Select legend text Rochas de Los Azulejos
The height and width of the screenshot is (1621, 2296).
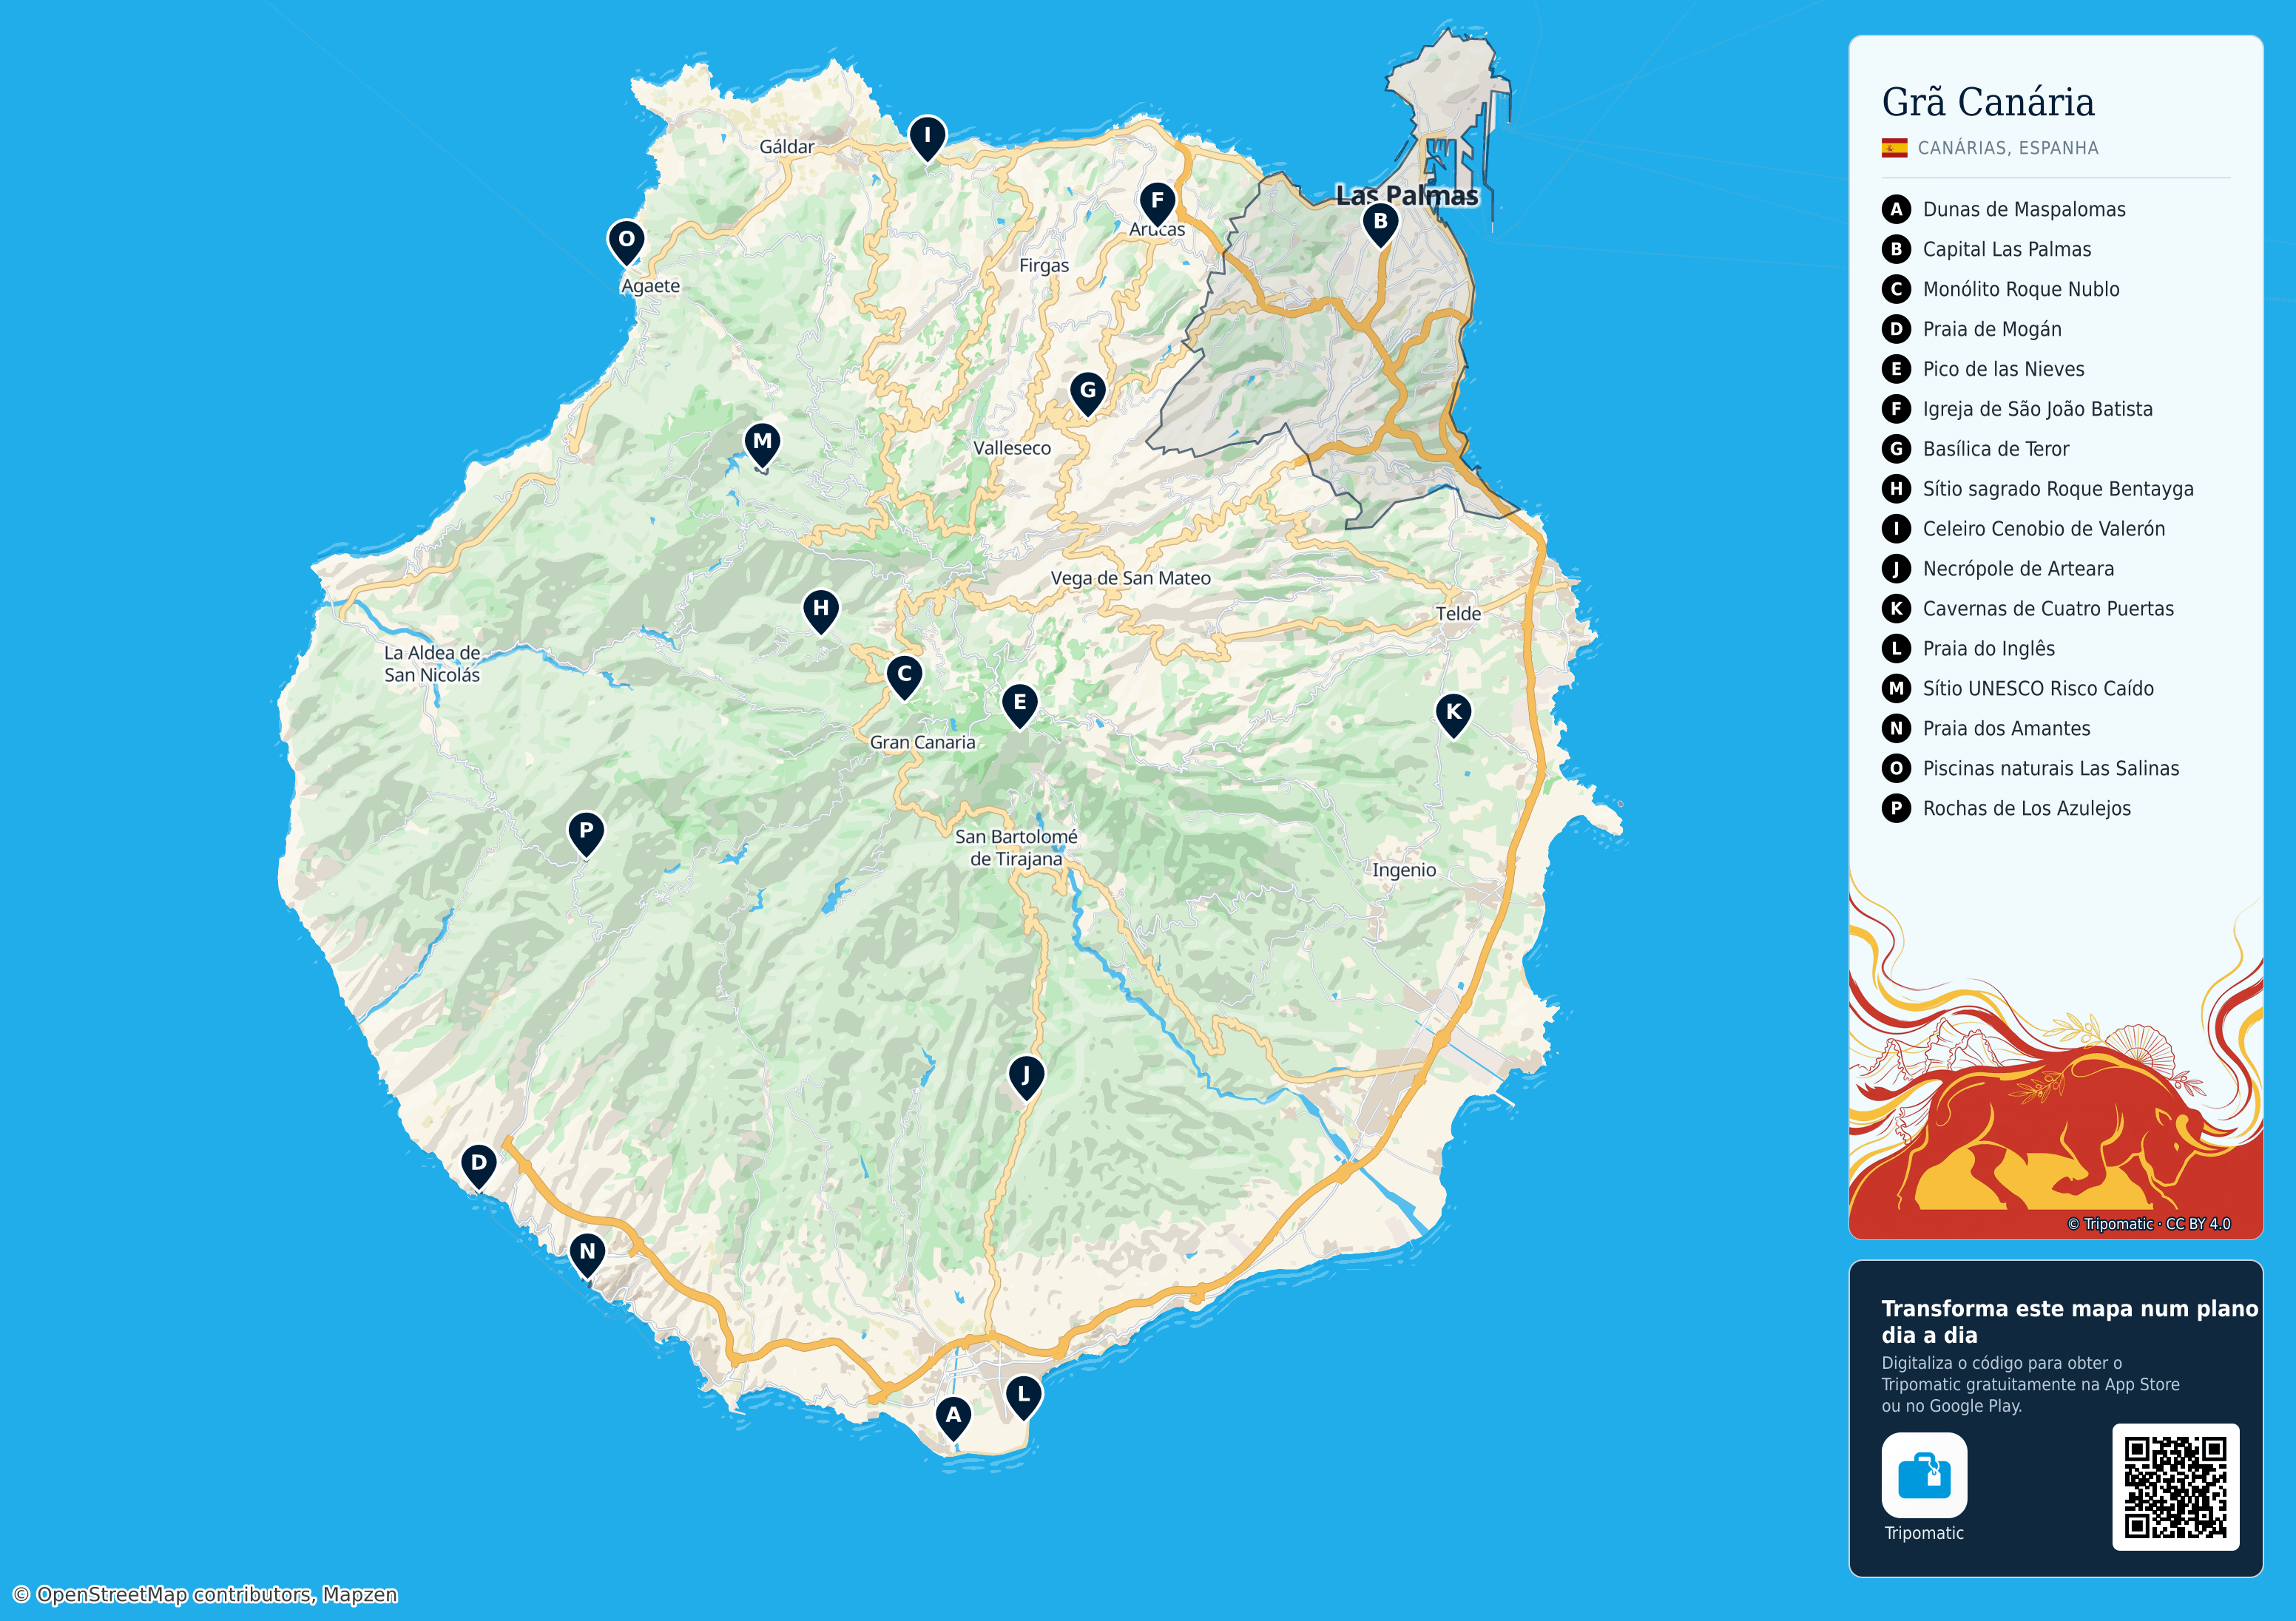2027,809
